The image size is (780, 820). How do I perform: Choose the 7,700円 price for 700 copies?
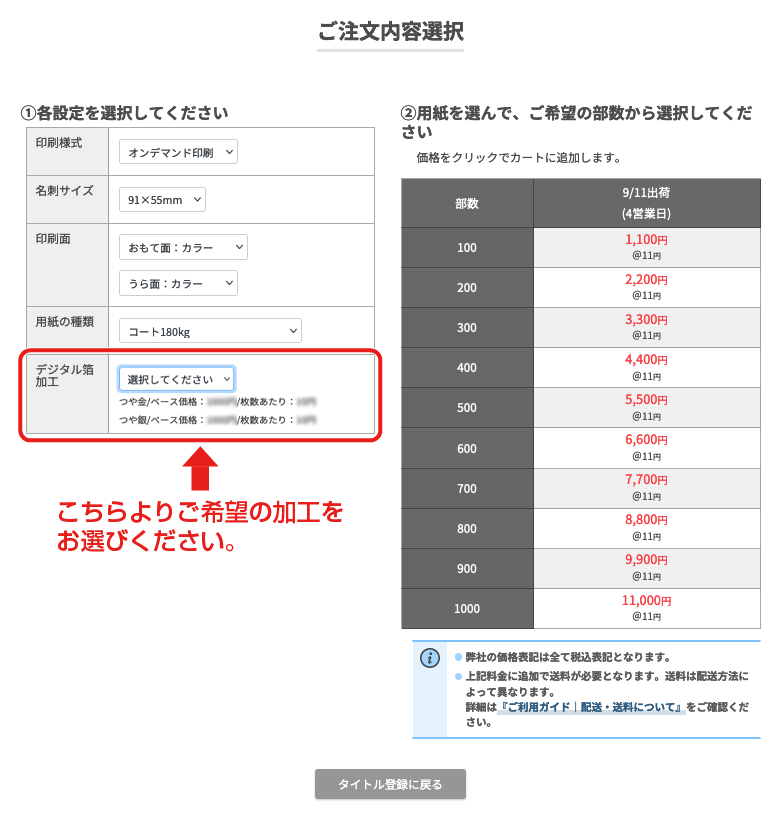tap(646, 480)
